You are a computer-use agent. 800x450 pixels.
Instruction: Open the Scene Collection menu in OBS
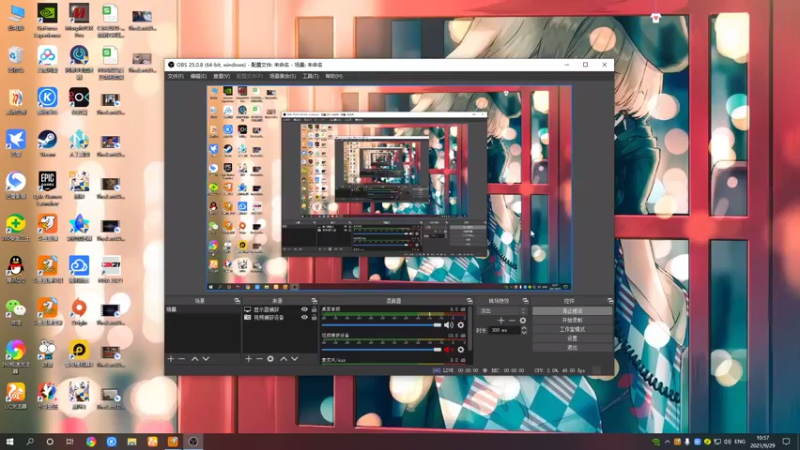tap(283, 76)
